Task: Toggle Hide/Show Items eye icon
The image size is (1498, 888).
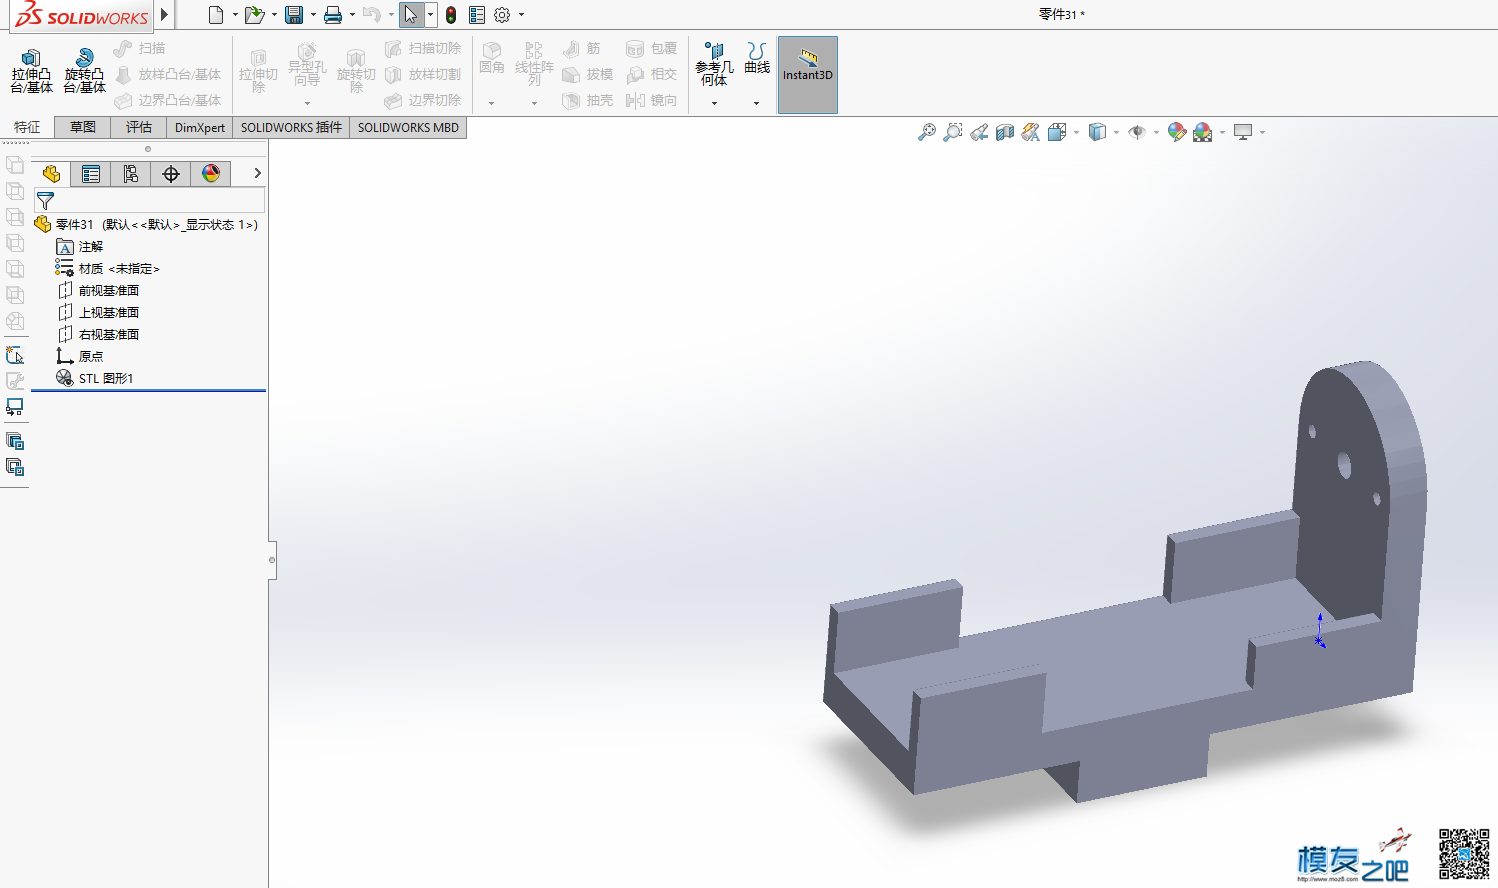Action: pos(1137,132)
